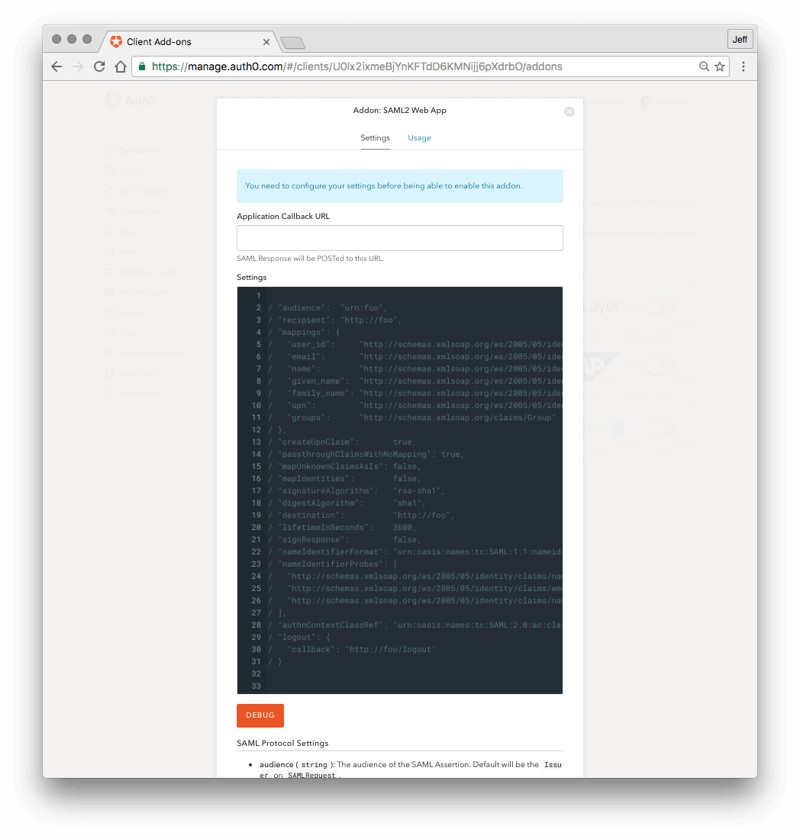
Task: Switch to the Settings tab
Action: point(375,138)
